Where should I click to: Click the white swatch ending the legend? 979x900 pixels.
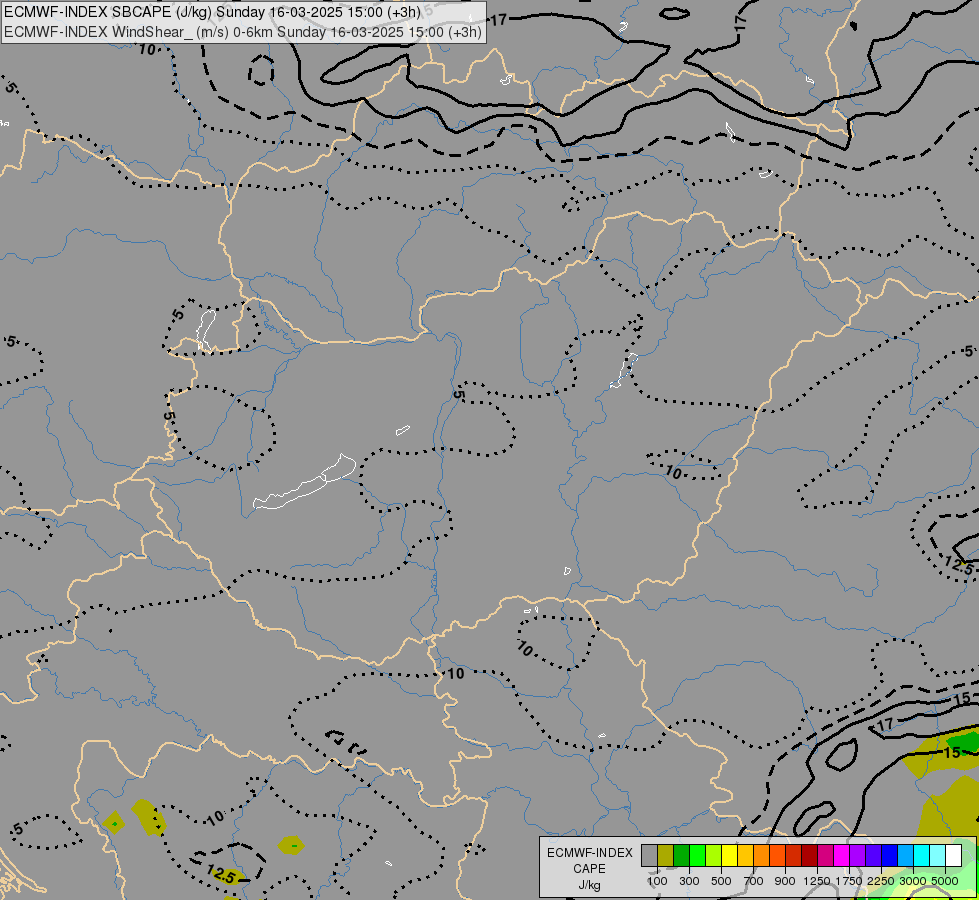click(x=953, y=855)
